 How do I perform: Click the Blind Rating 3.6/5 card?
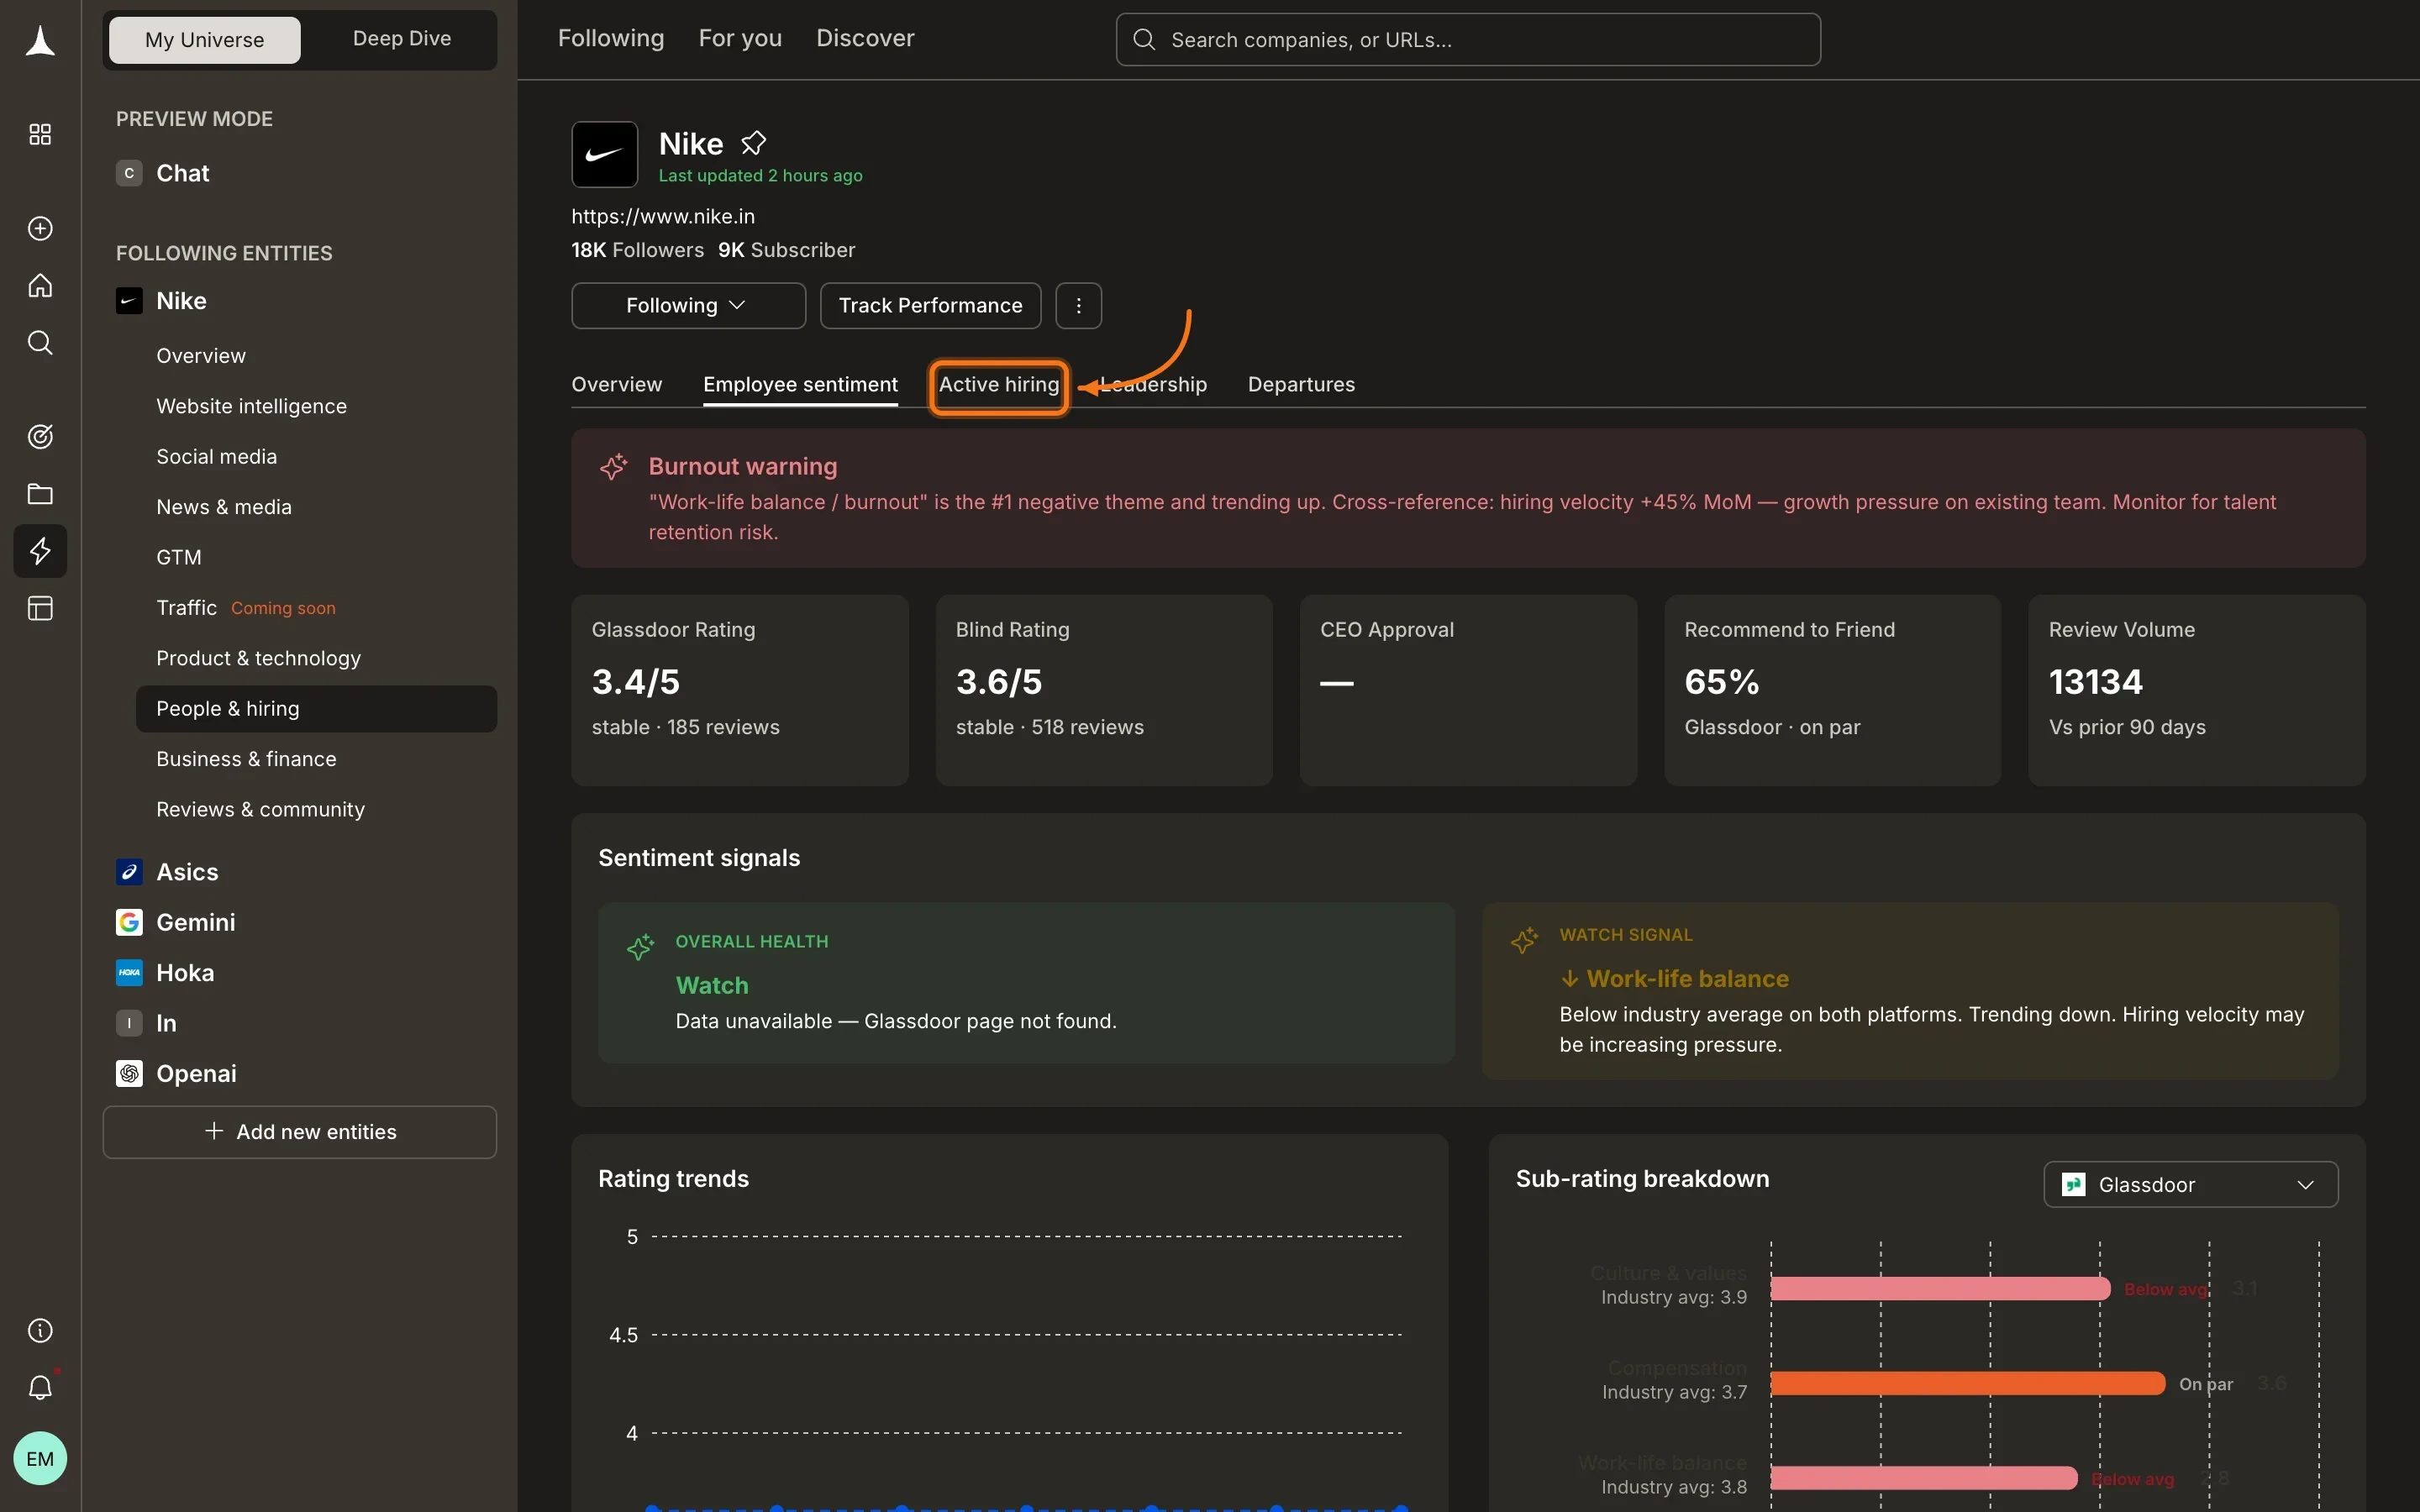coord(1104,690)
